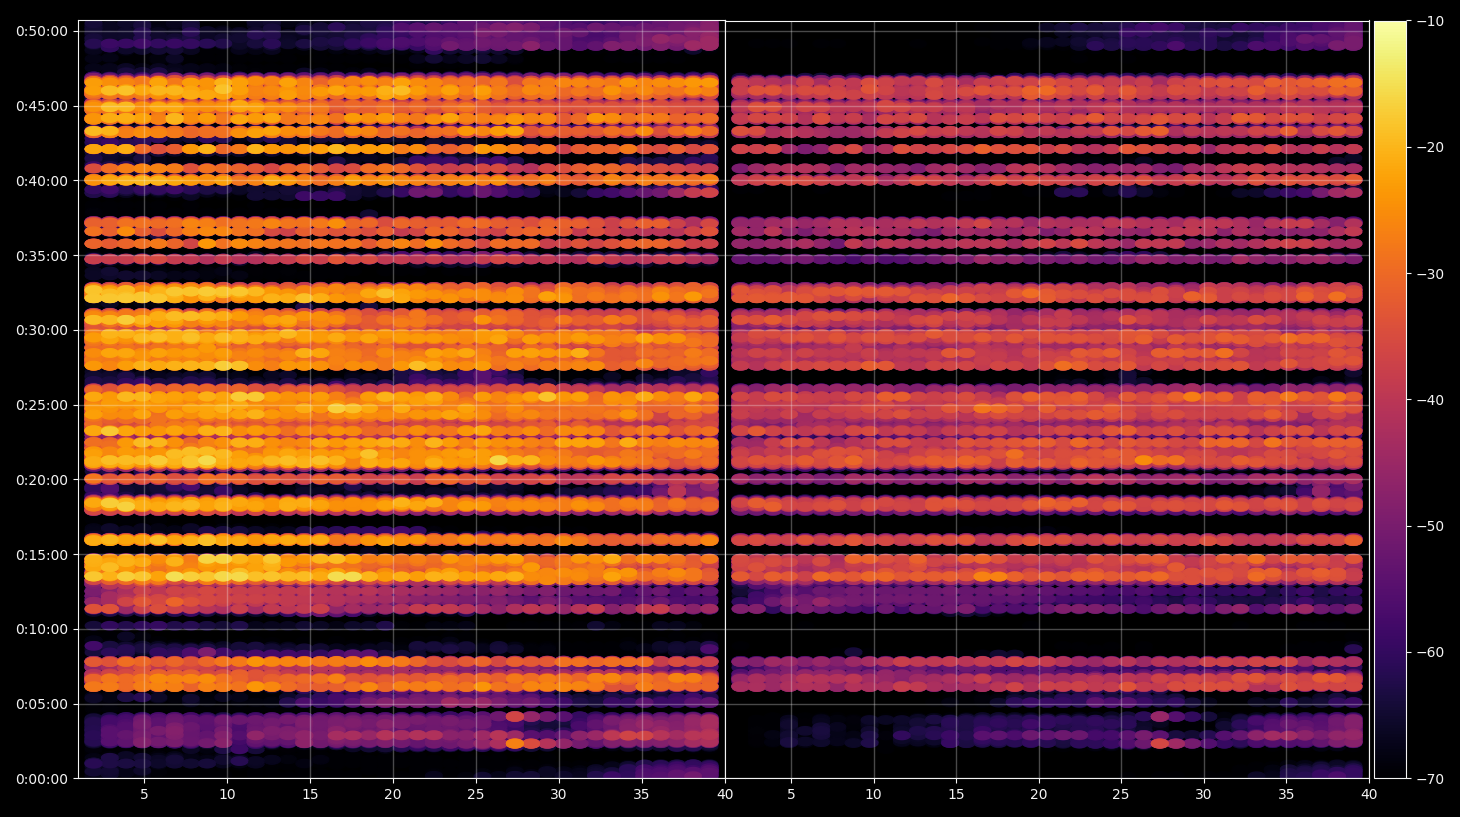The height and width of the screenshot is (817, 1460).
Task: Click the colorbar label -30
Action: 1430,274
